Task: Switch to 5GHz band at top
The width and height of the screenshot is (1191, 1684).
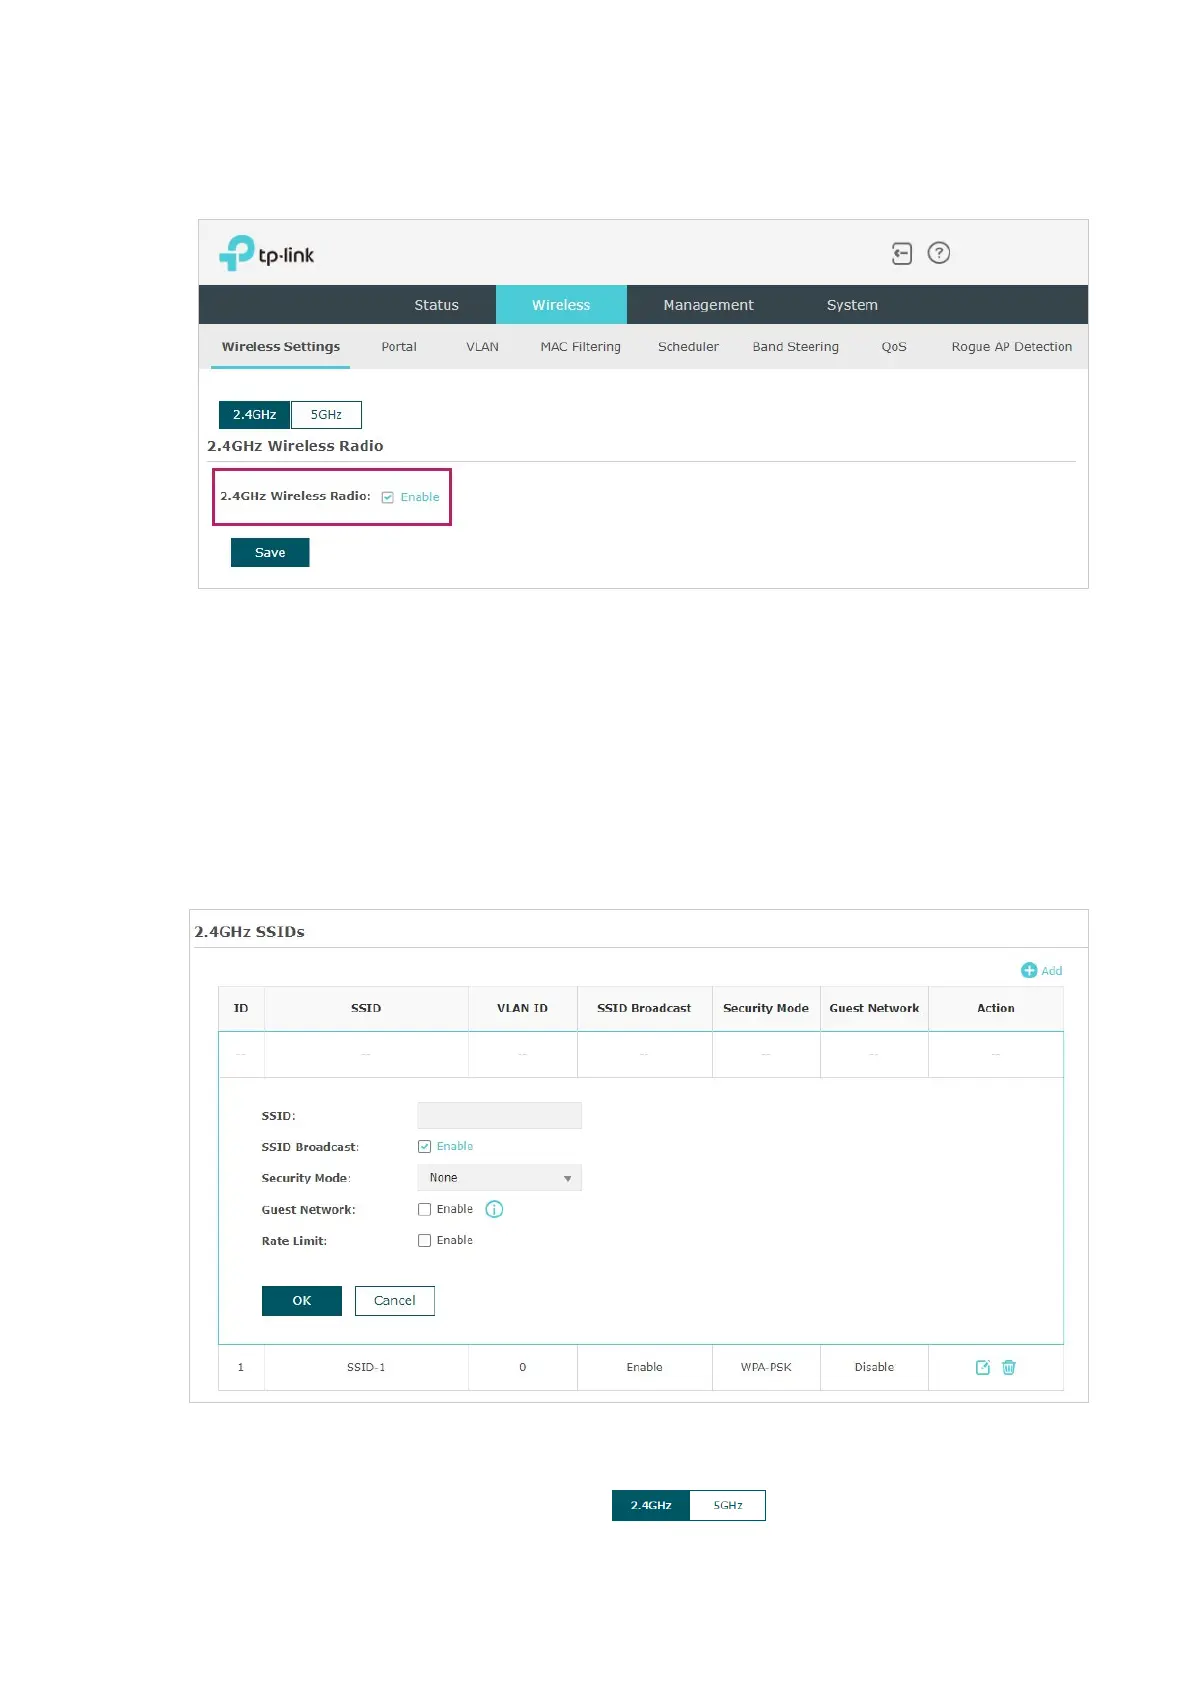Action: pyautogui.click(x=326, y=415)
